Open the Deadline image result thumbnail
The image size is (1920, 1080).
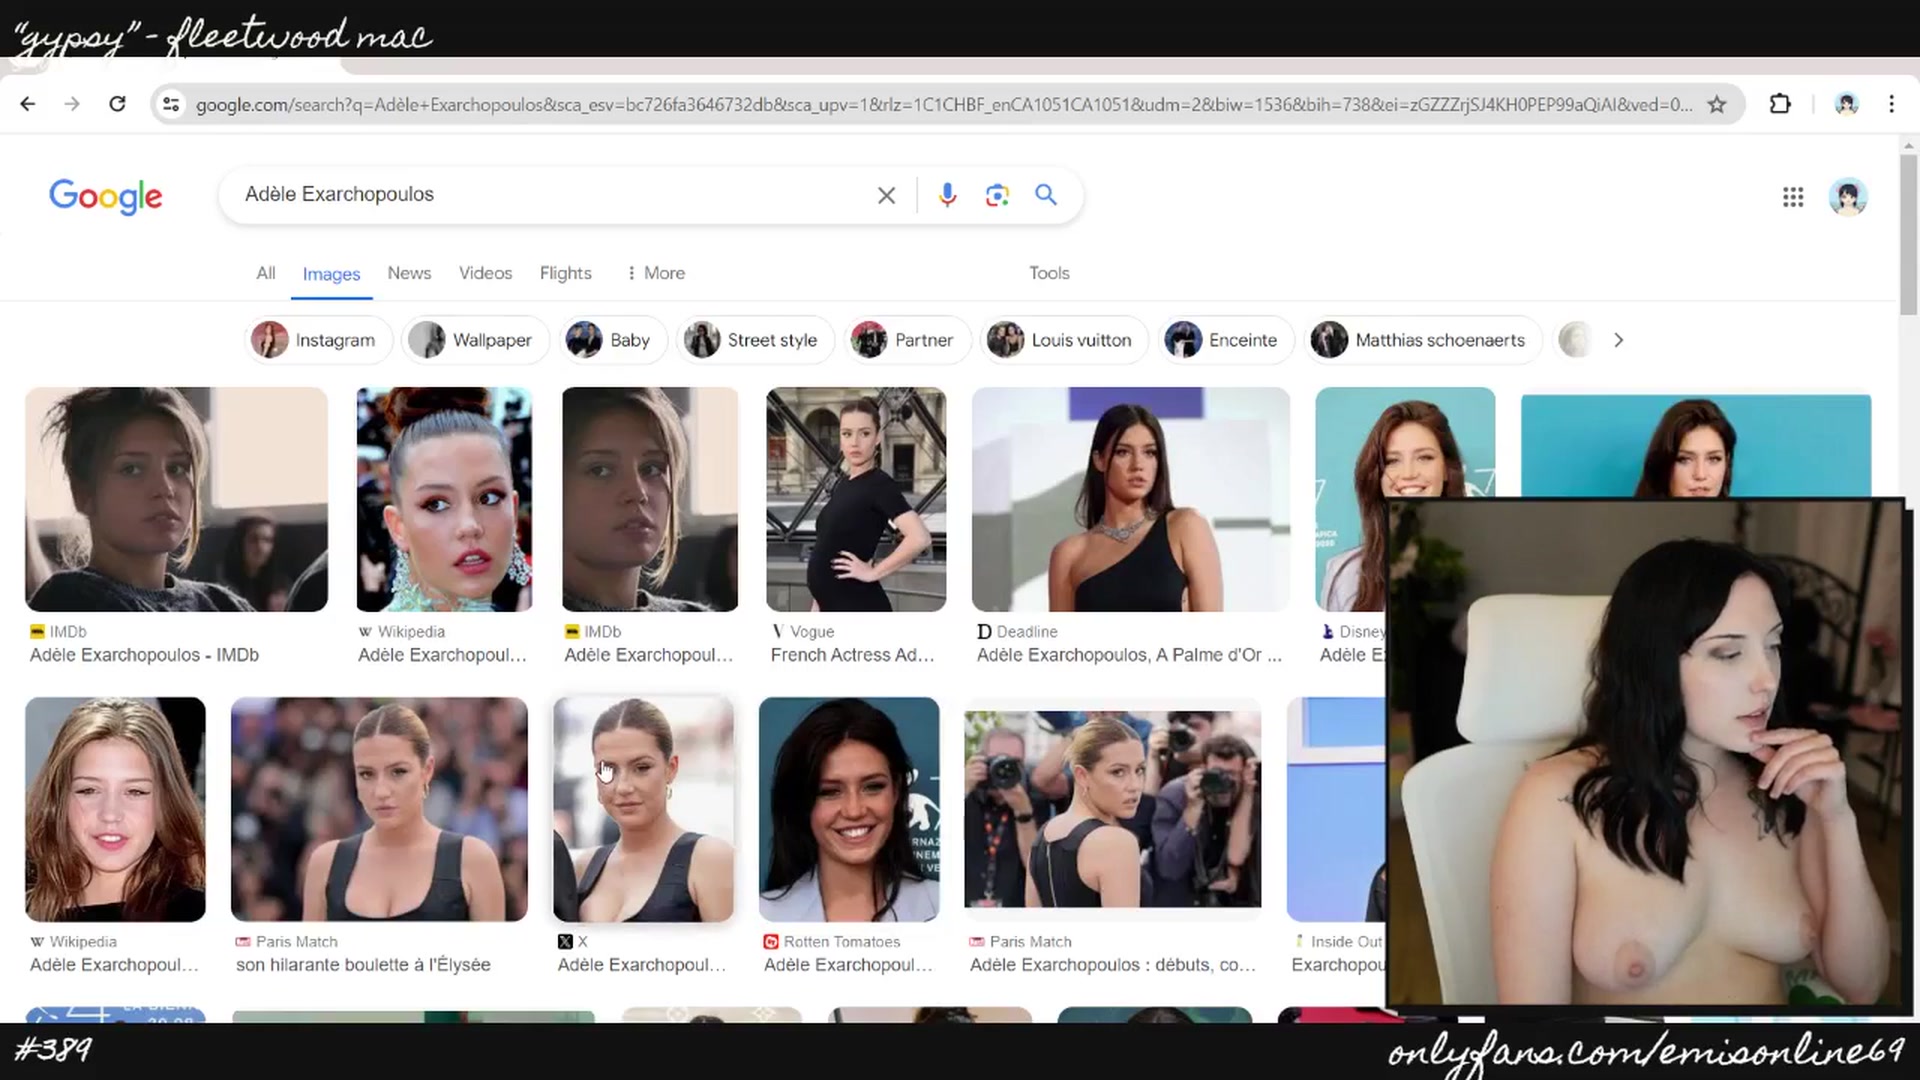pyautogui.click(x=1131, y=499)
